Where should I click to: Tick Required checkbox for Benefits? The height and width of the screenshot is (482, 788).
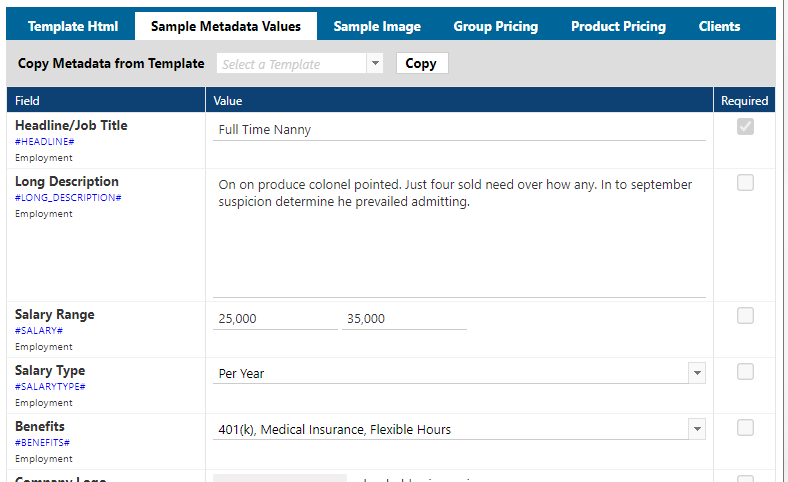tap(745, 428)
